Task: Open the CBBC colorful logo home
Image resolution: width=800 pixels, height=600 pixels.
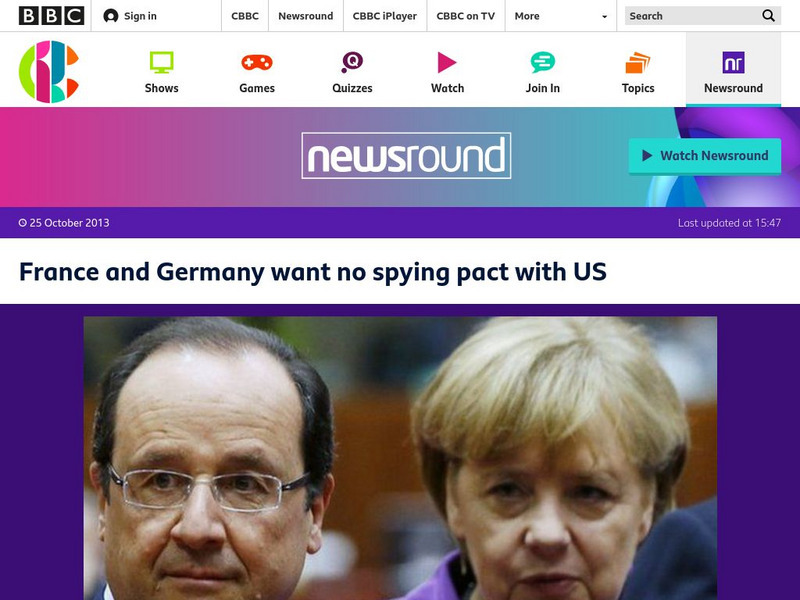Action: (49, 71)
